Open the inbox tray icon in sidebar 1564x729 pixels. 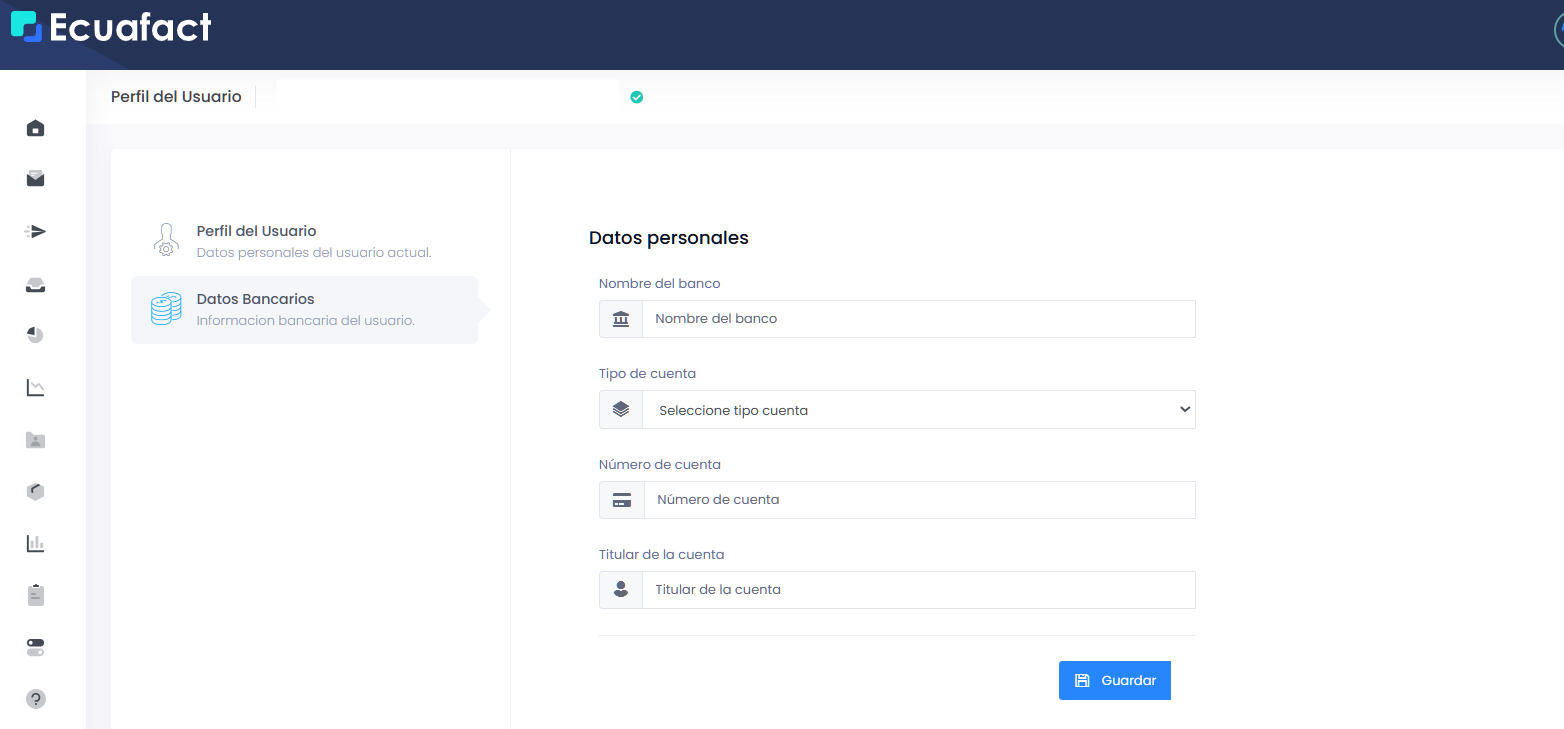pyautogui.click(x=36, y=286)
